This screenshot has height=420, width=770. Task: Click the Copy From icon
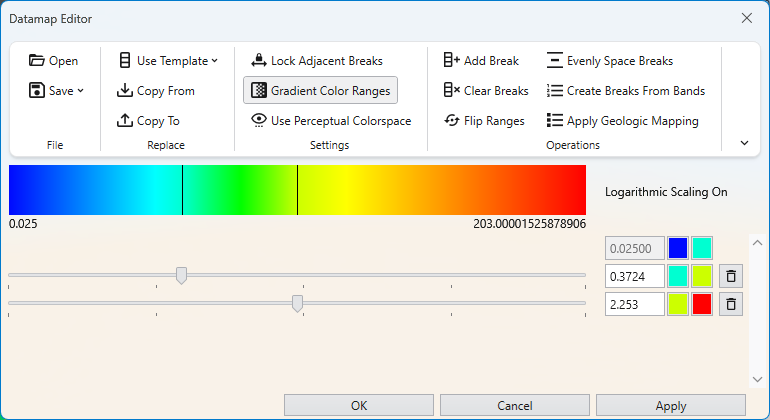pos(125,91)
